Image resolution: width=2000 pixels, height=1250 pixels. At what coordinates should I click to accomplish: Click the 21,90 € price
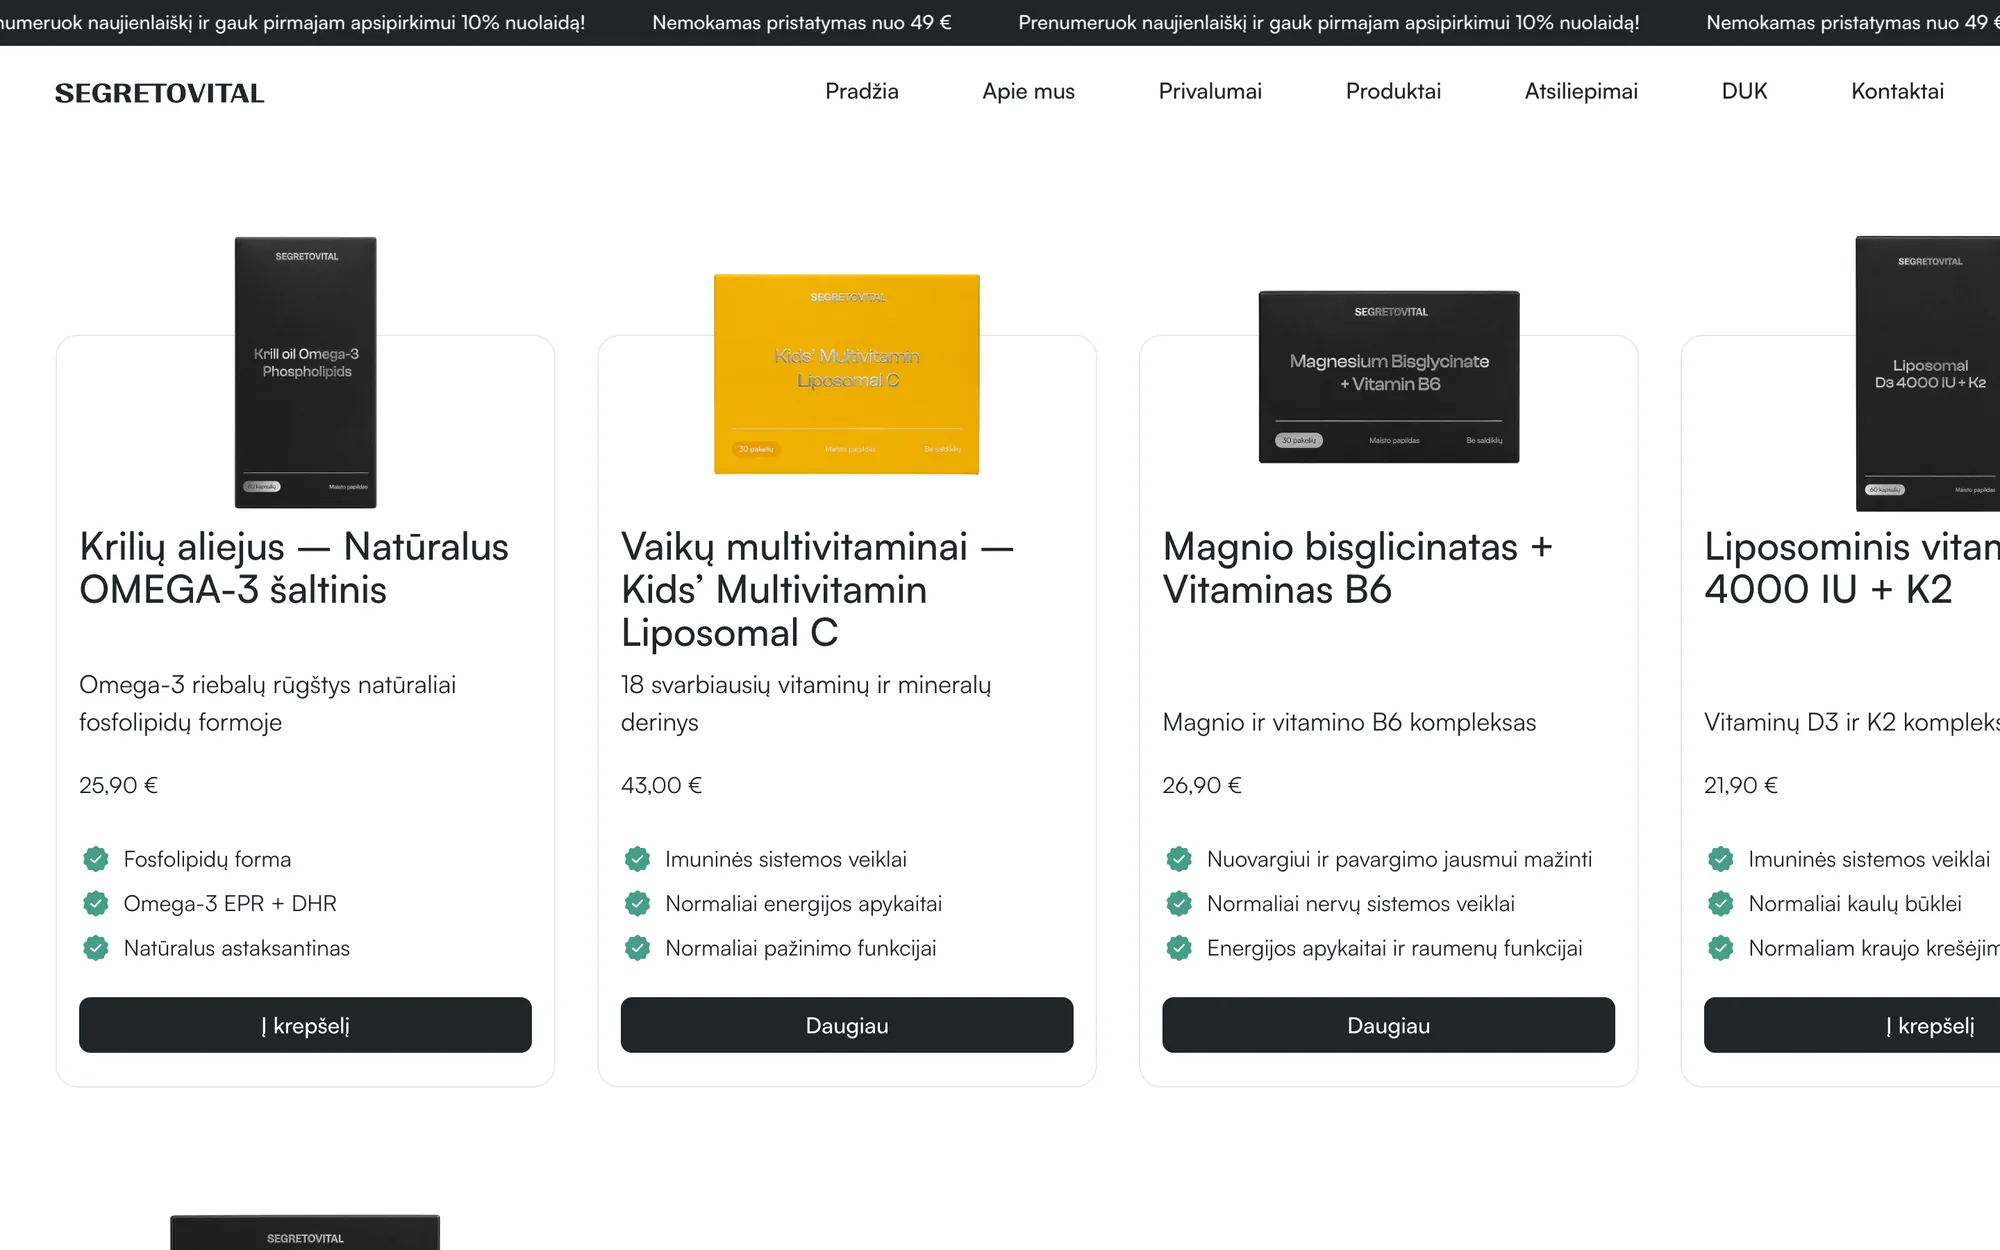tap(1741, 785)
